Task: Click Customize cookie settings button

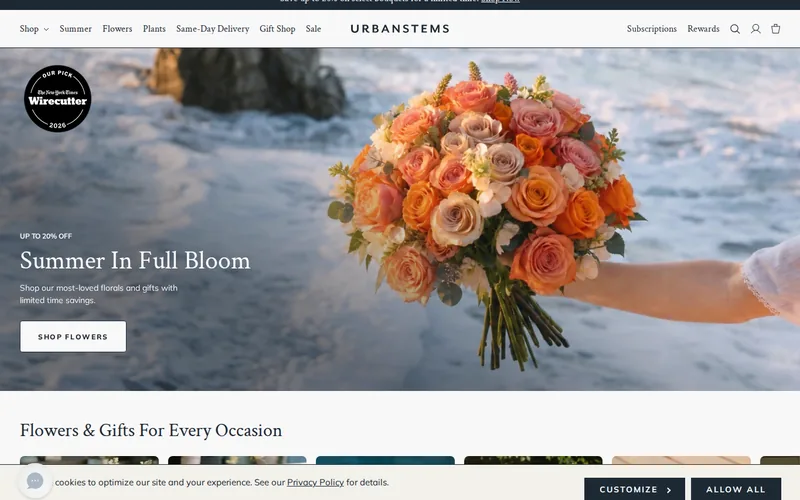Action: click(635, 489)
